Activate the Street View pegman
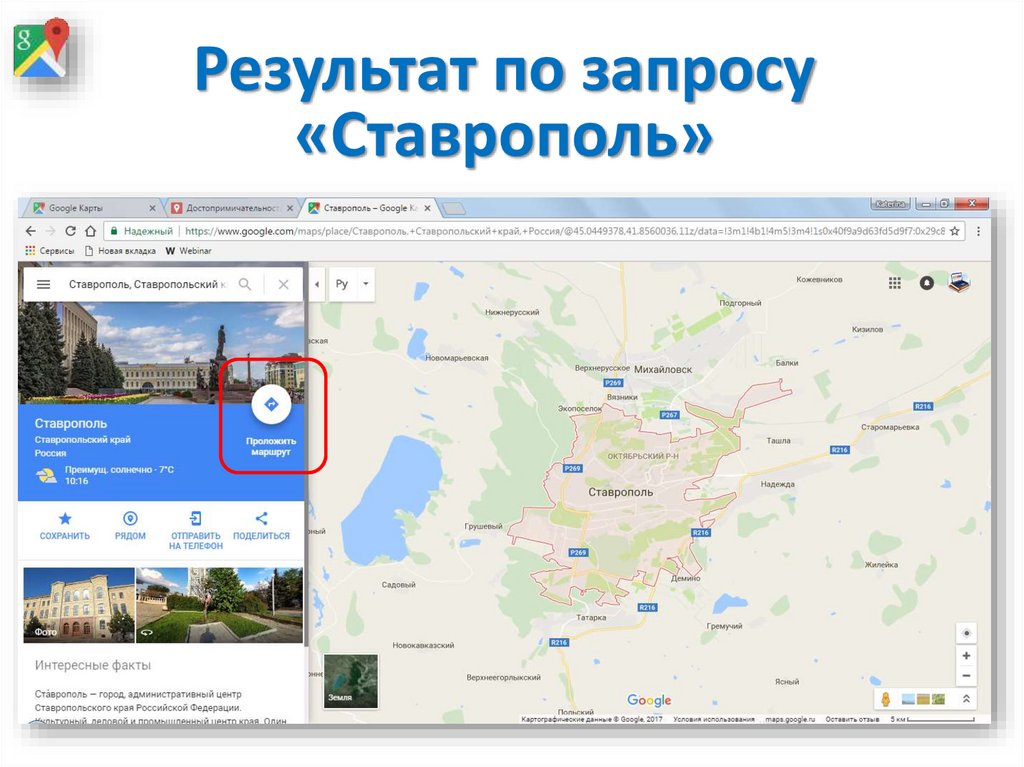 click(x=886, y=699)
